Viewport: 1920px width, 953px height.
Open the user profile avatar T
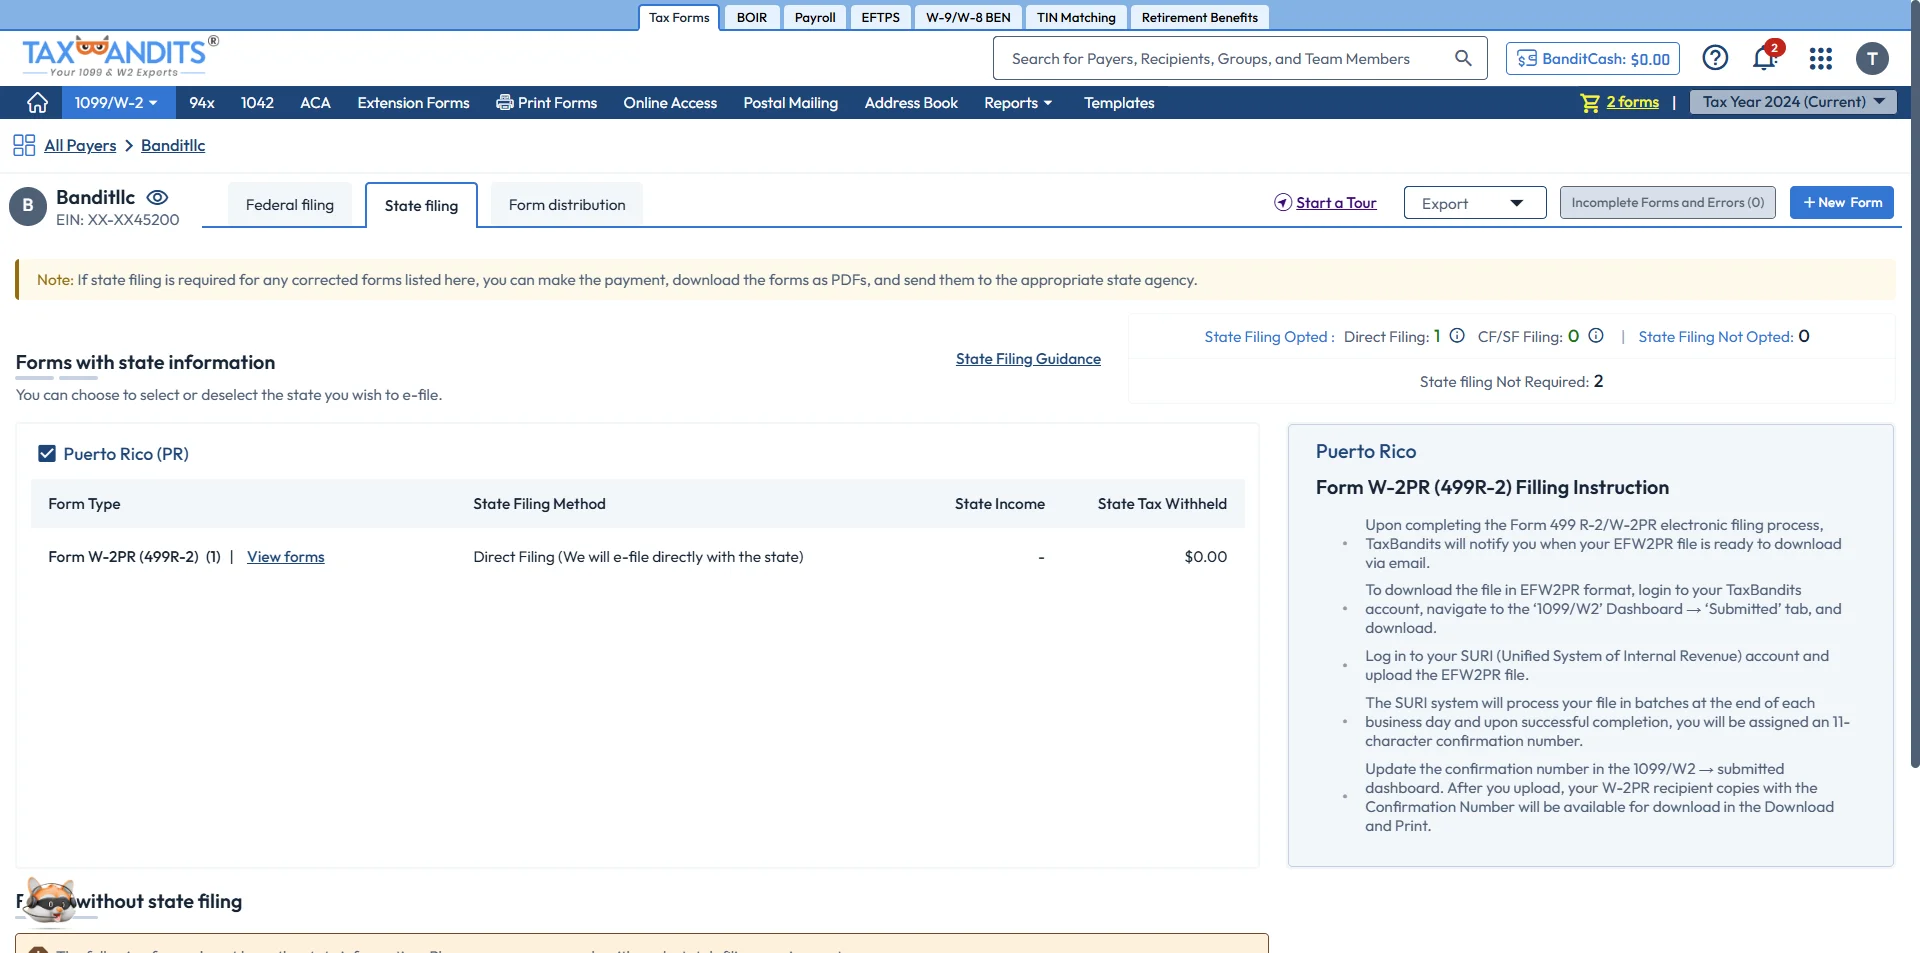[x=1872, y=58]
